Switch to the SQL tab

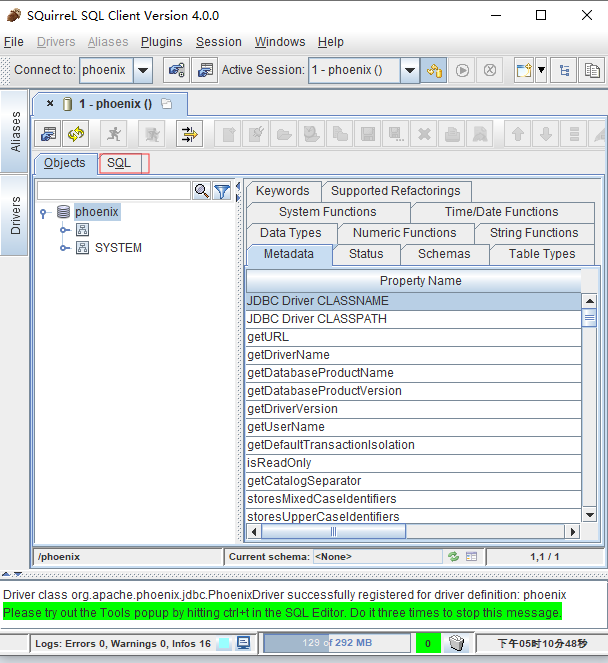(x=120, y=163)
